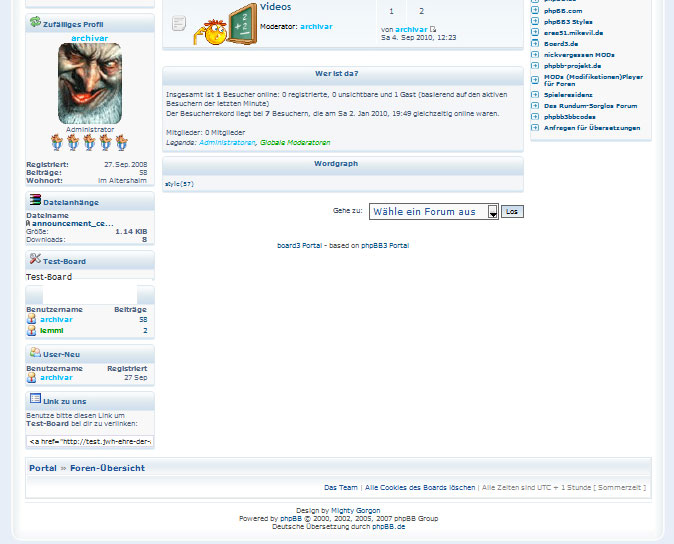Open archivar's avatar image
Screen dimensions: 674x544
click(x=90, y=84)
